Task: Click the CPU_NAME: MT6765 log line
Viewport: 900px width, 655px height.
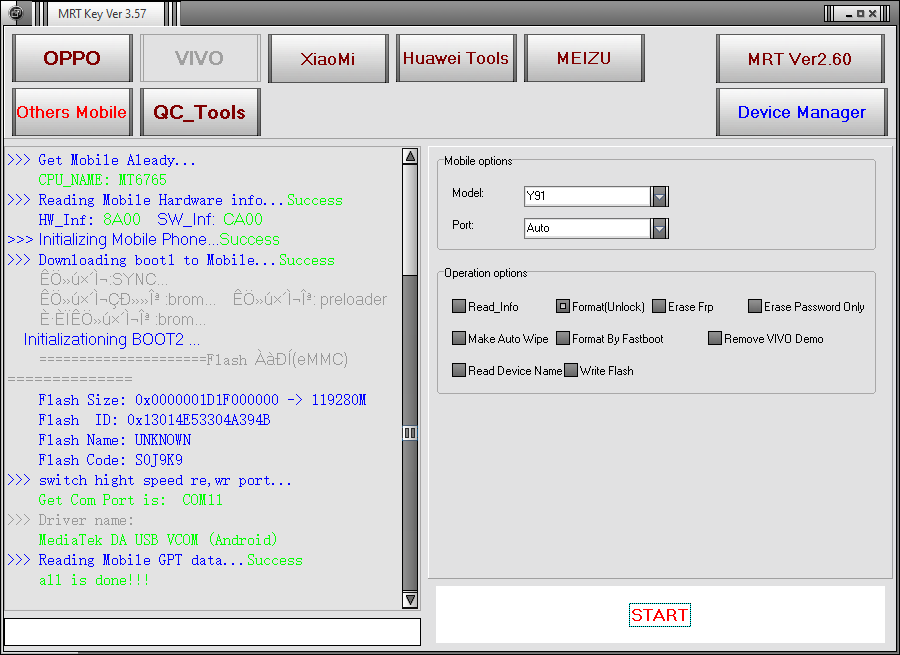Action: pyautogui.click(x=102, y=180)
